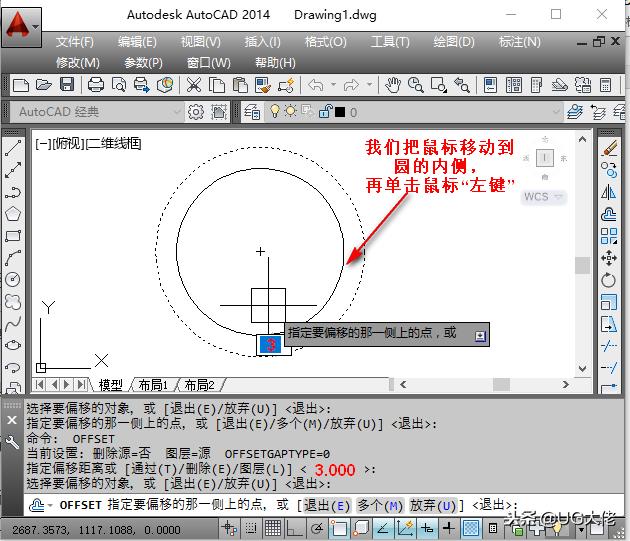Viewport: 630px width, 541px height.
Task: Select the Line tool in draw toolbar
Action: click(x=14, y=148)
